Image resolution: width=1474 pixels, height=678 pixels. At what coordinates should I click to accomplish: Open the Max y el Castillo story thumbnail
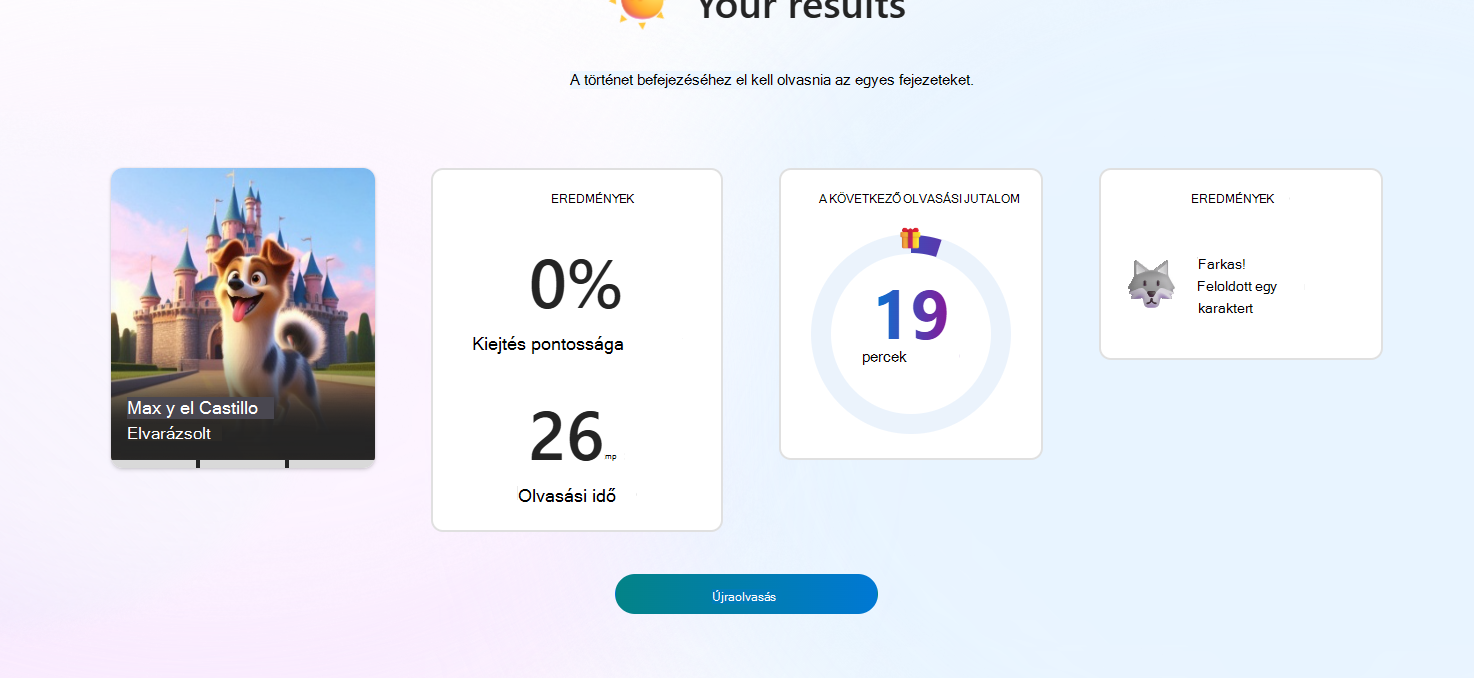point(243,314)
